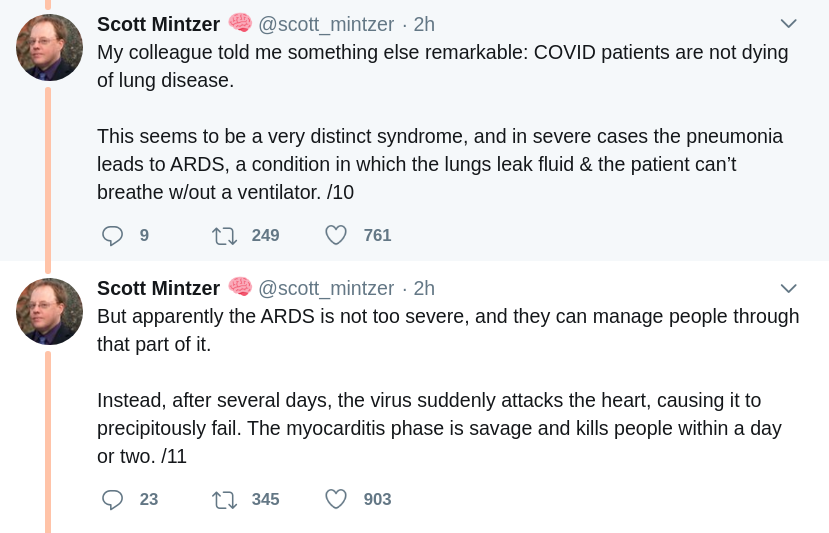This screenshot has height=533, width=829.
Task: Like the tweet ending in /10
Action: (x=336, y=236)
